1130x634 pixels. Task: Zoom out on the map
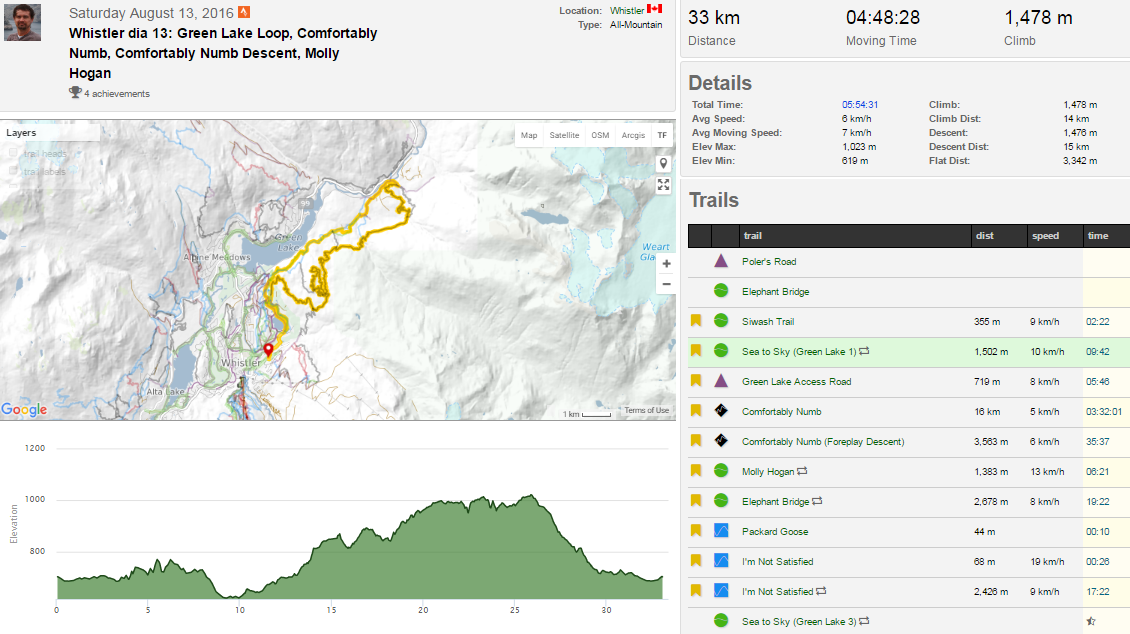(666, 284)
